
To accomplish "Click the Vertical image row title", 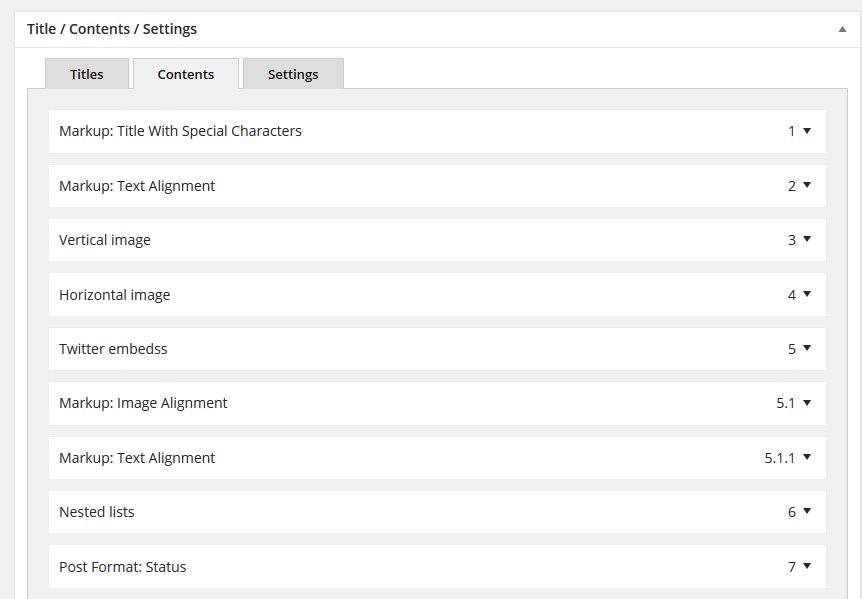I will (105, 240).
